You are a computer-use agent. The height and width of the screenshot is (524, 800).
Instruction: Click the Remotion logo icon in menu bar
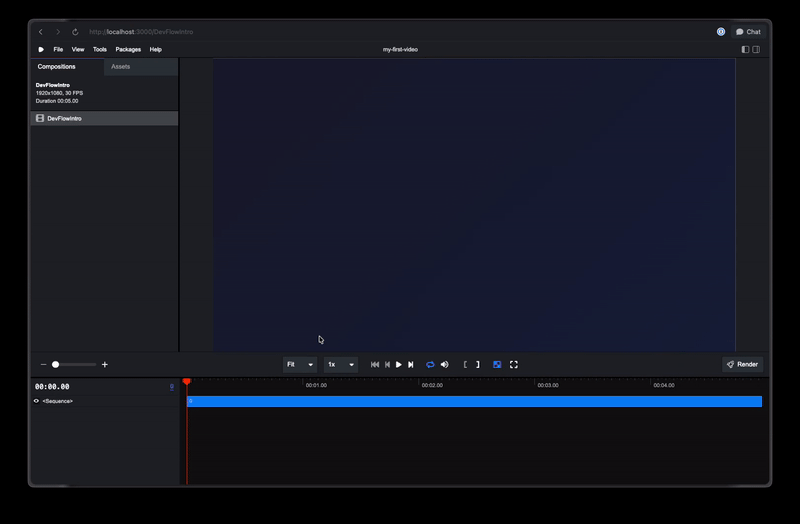click(41, 49)
